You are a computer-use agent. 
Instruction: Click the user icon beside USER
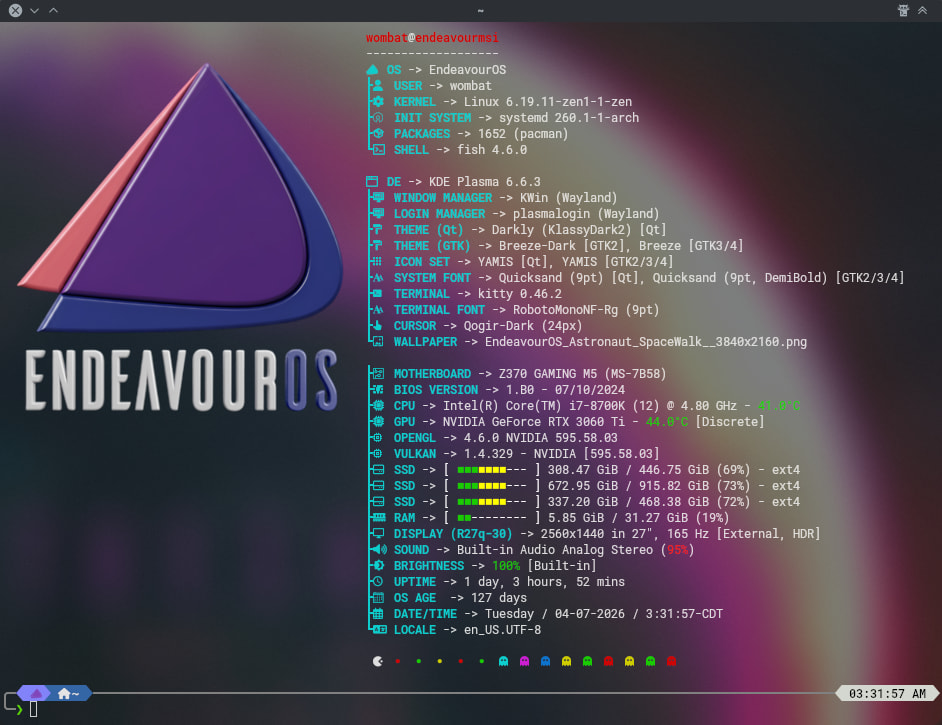378,86
